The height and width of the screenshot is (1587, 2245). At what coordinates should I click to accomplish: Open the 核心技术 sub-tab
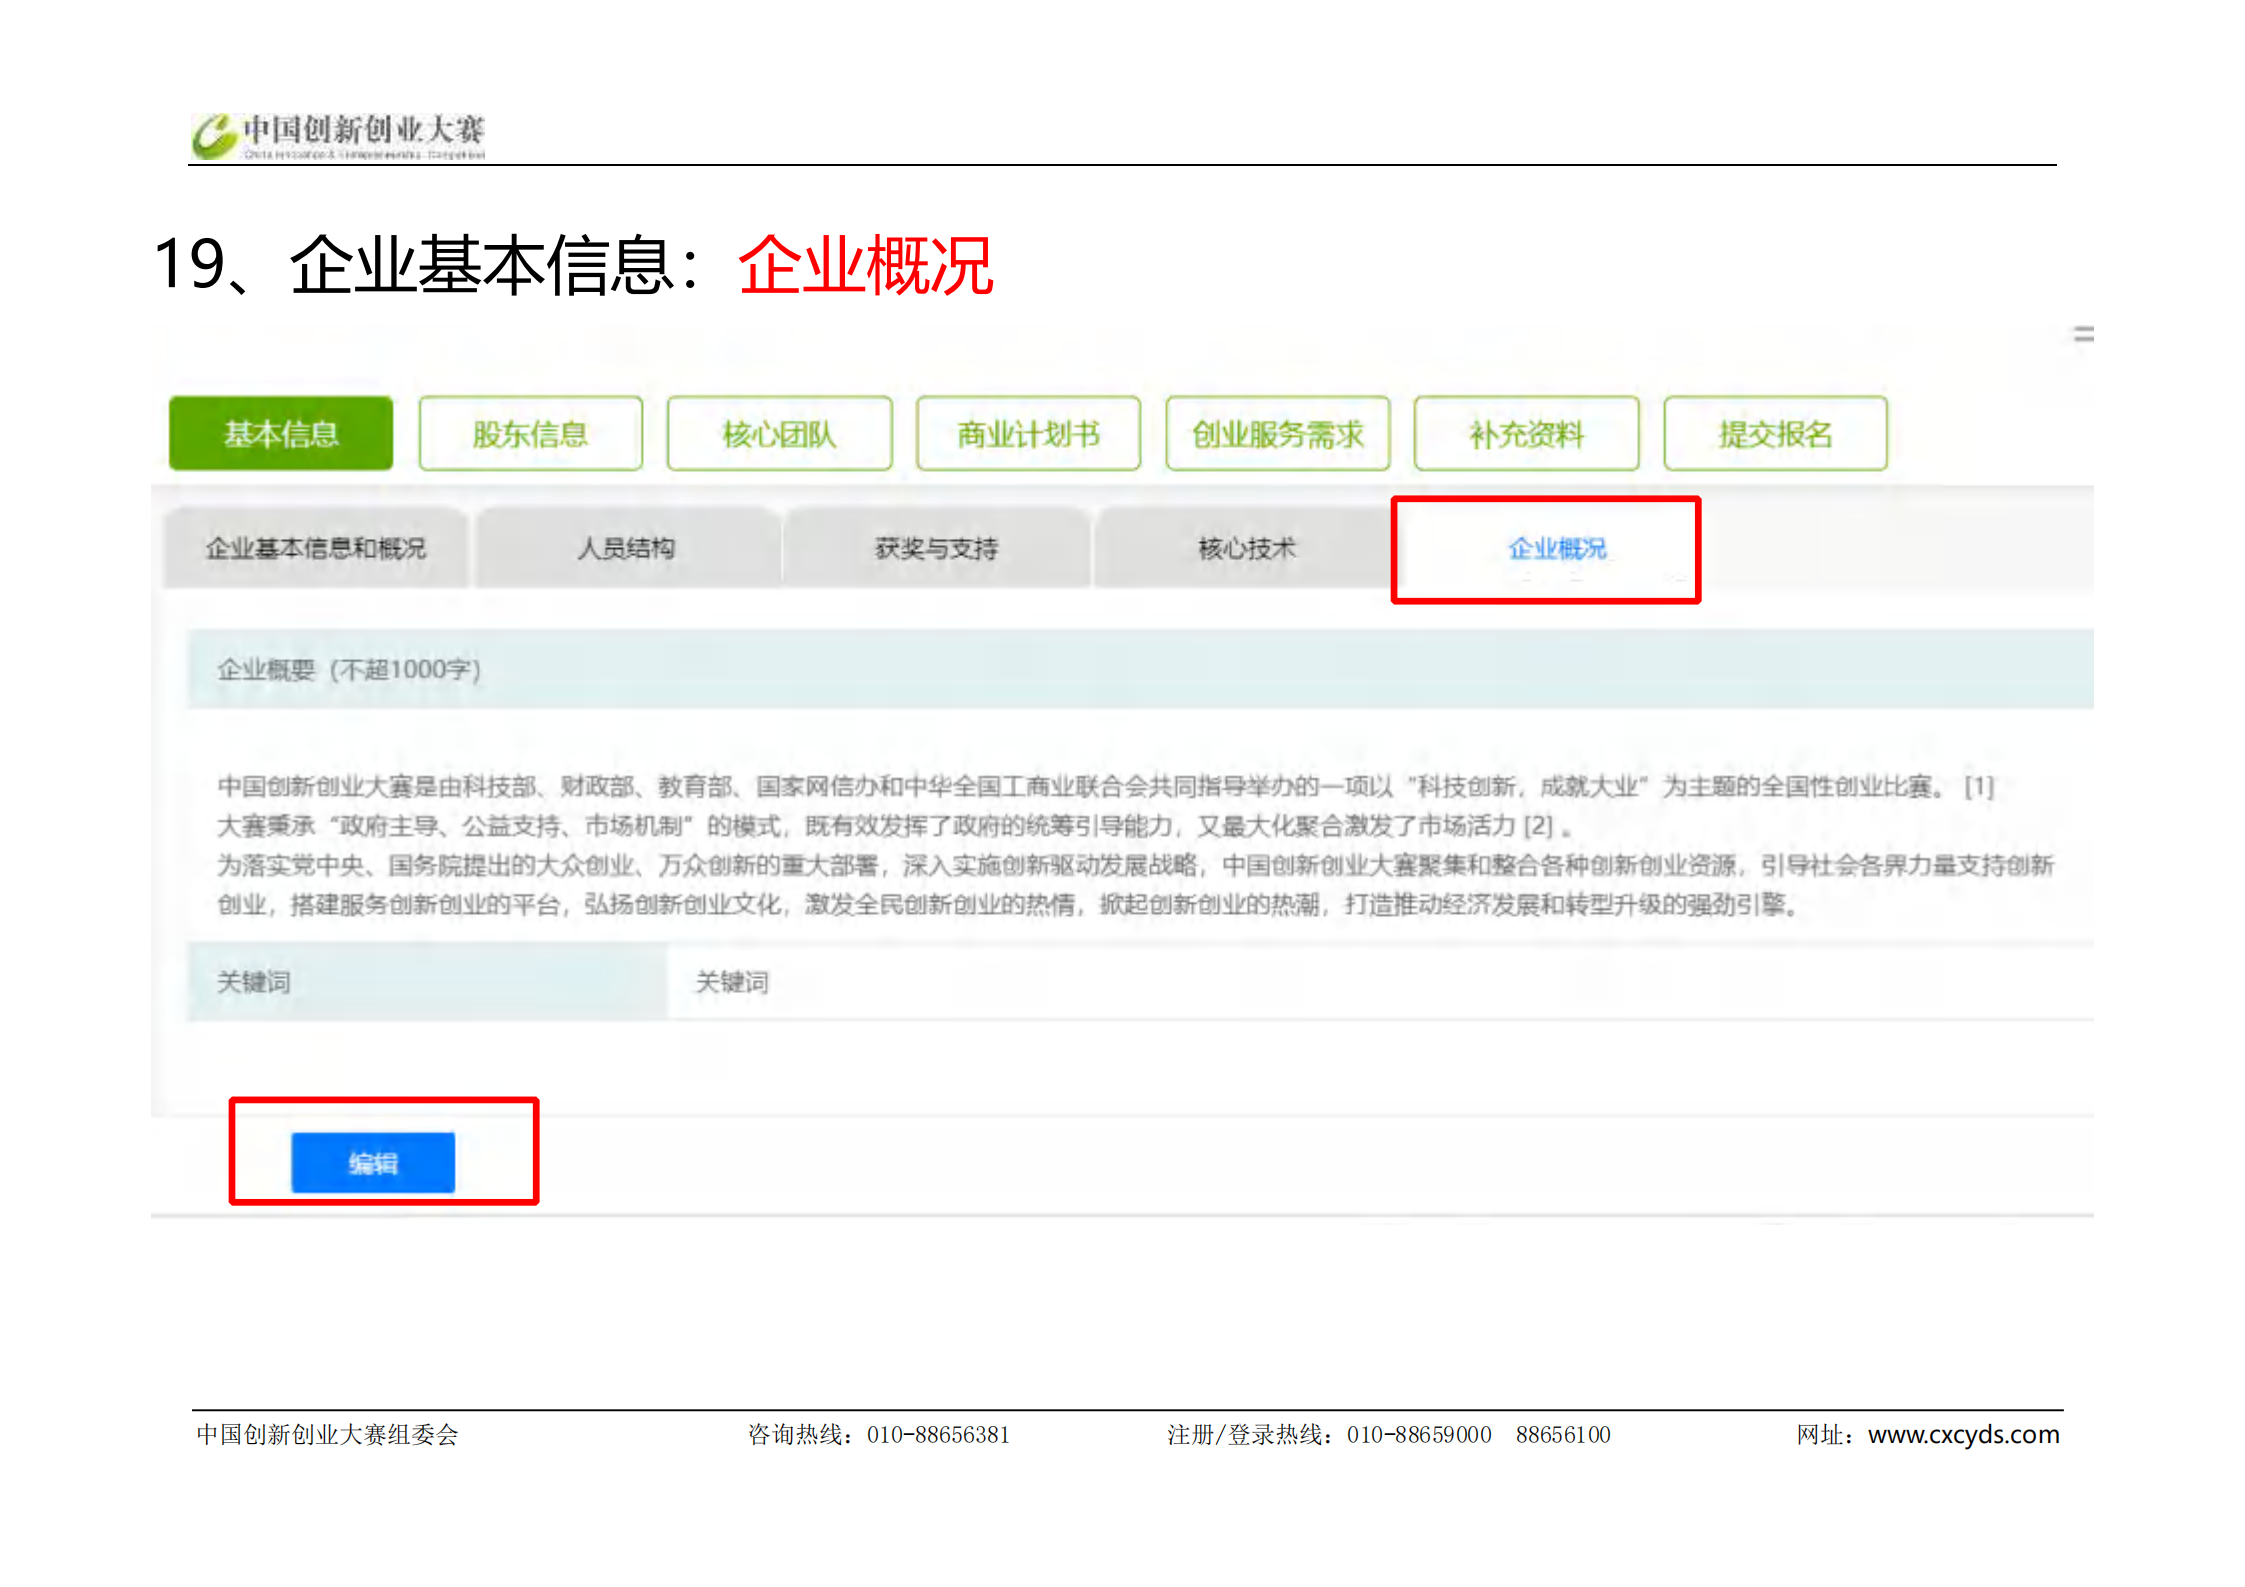click(x=1246, y=548)
